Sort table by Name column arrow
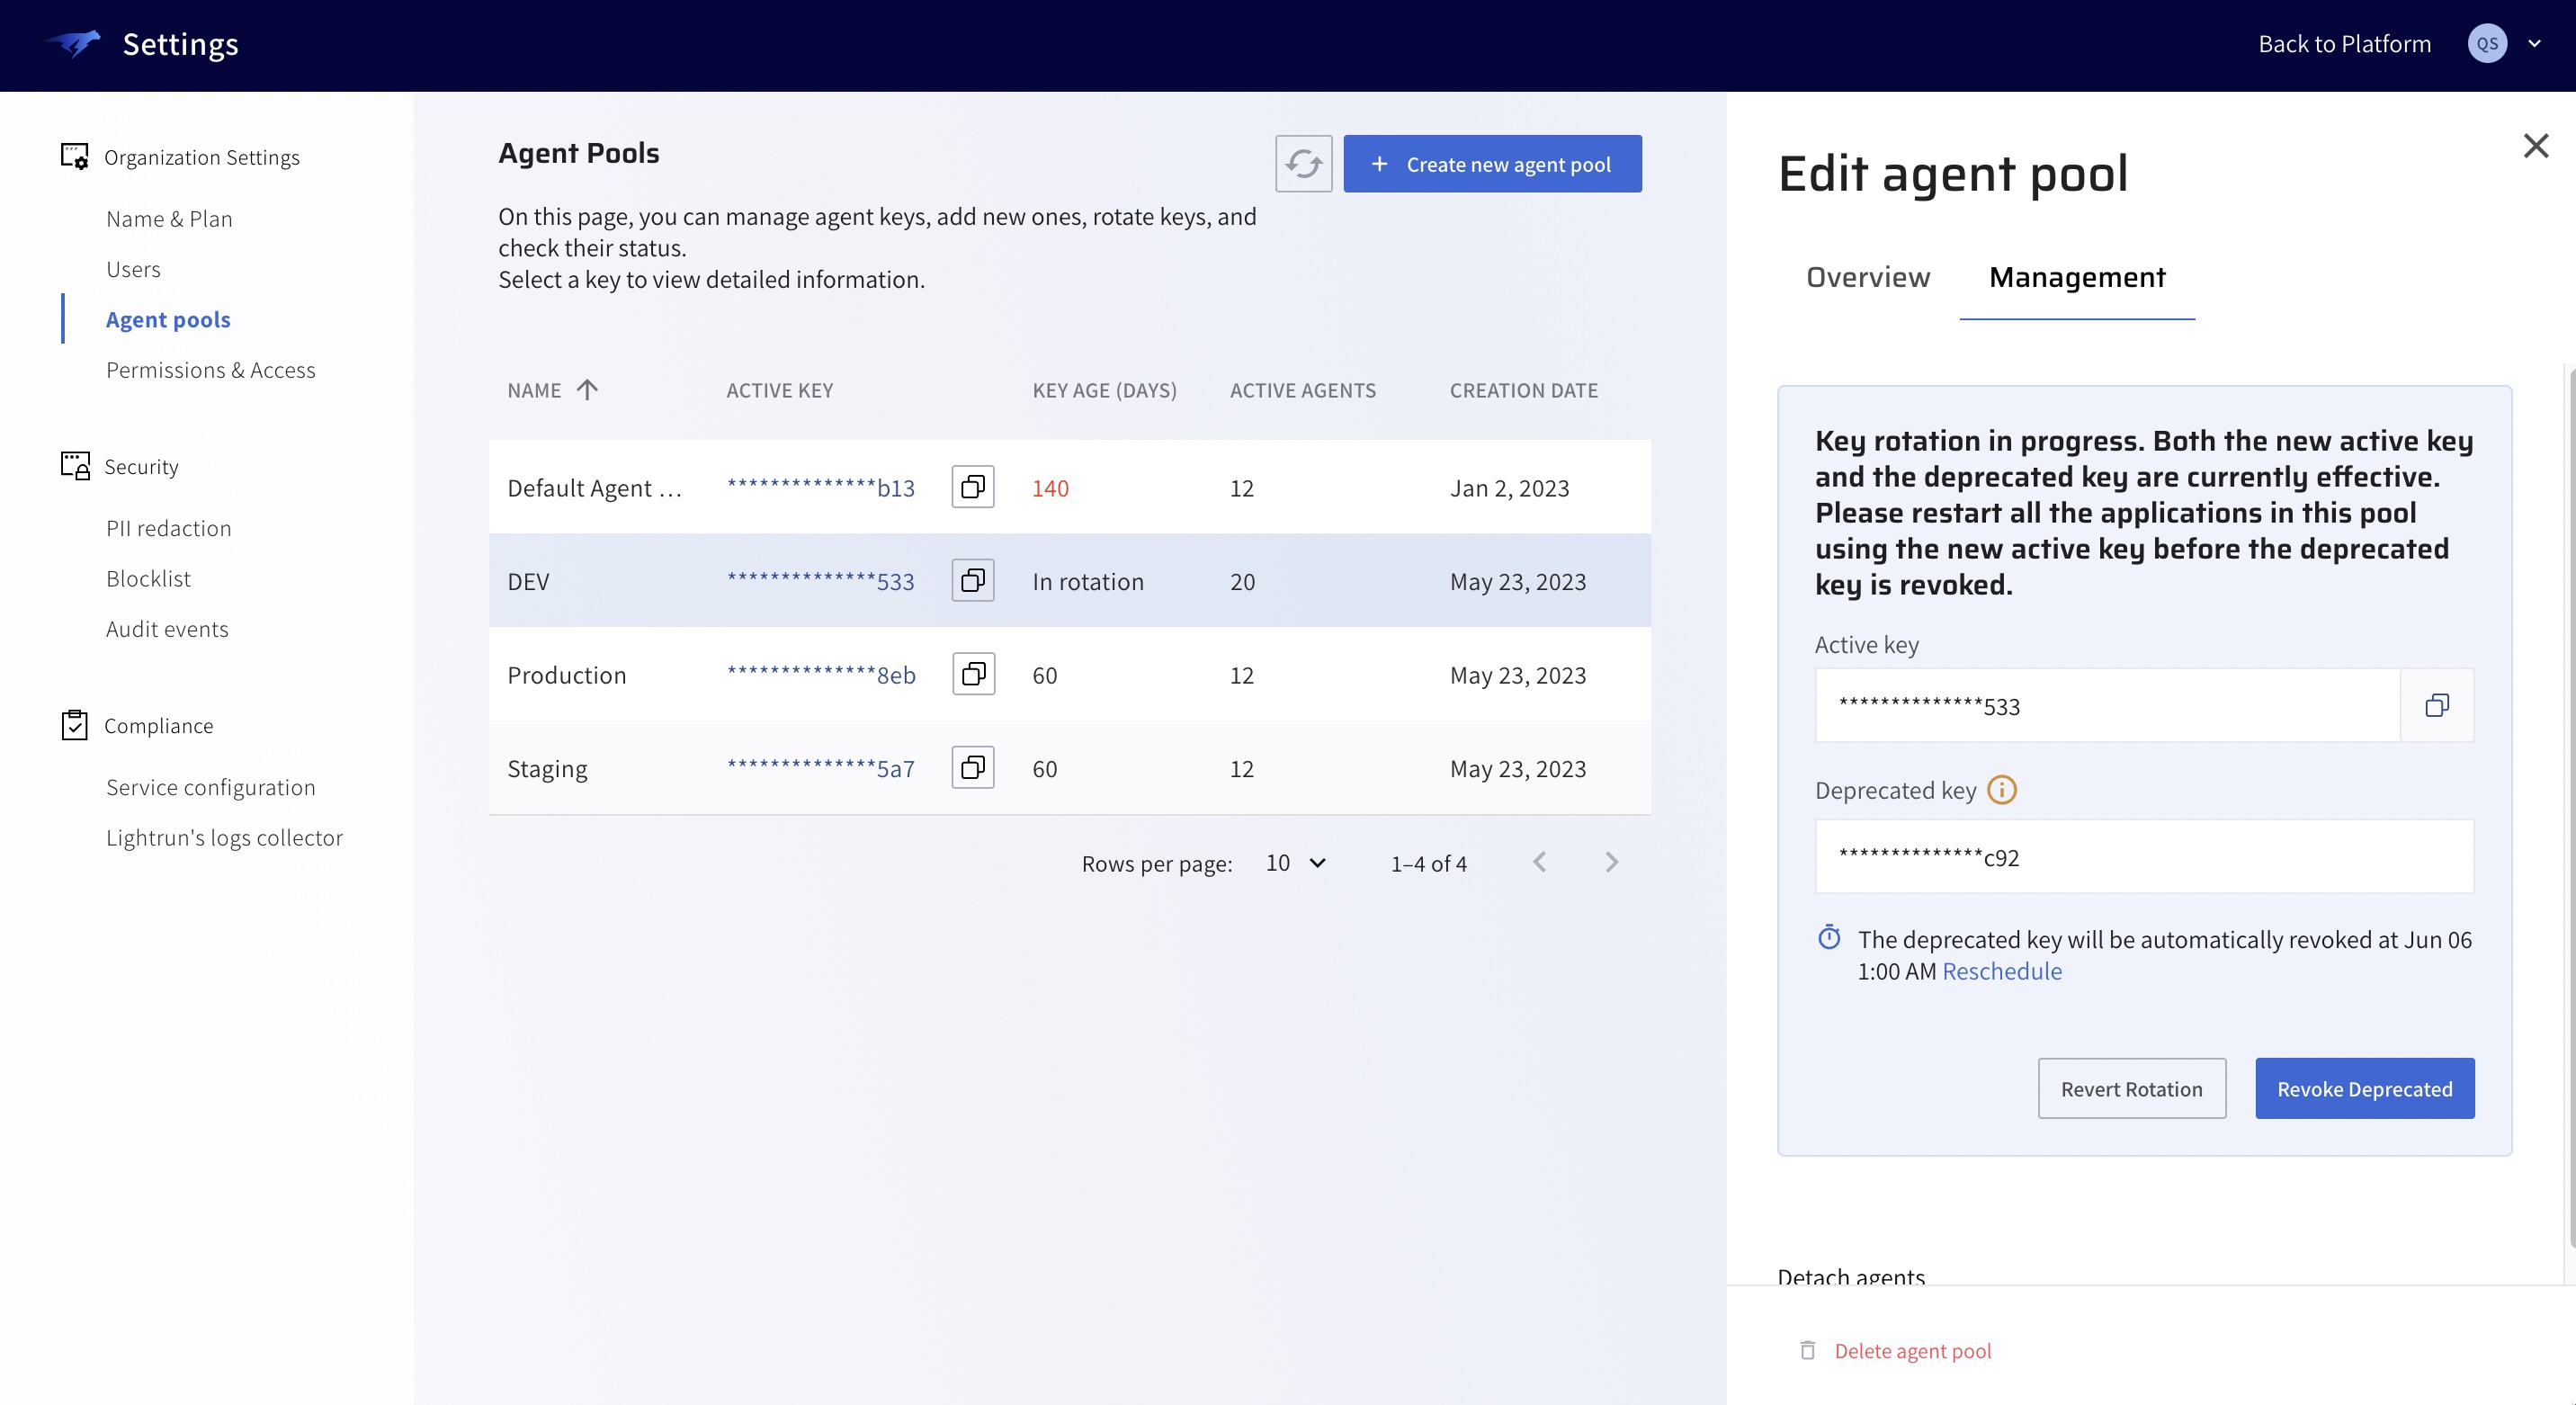The width and height of the screenshot is (2576, 1405). pyautogui.click(x=587, y=390)
